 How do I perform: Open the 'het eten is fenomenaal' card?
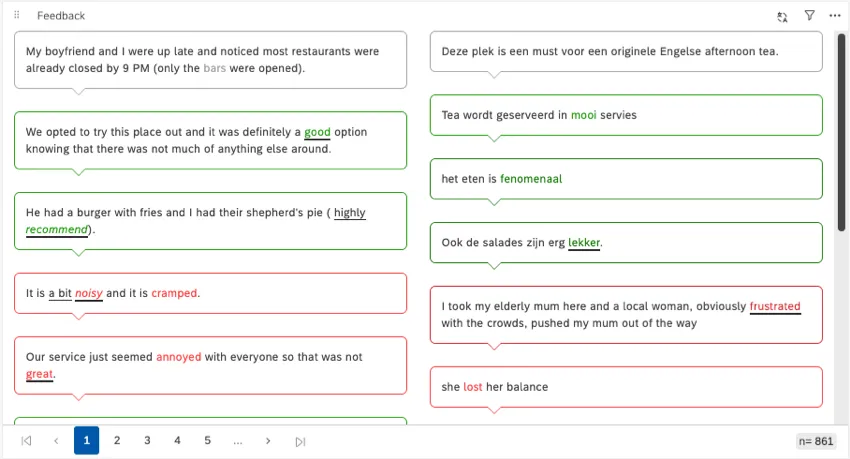(x=625, y=179)
